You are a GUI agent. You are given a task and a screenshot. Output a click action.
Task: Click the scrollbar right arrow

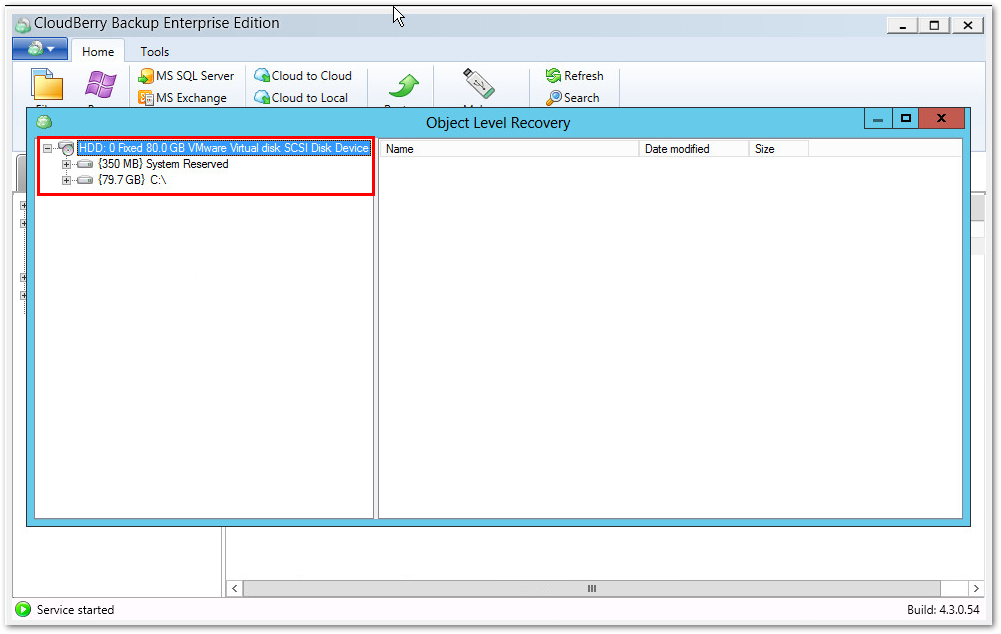coord(975,588)
